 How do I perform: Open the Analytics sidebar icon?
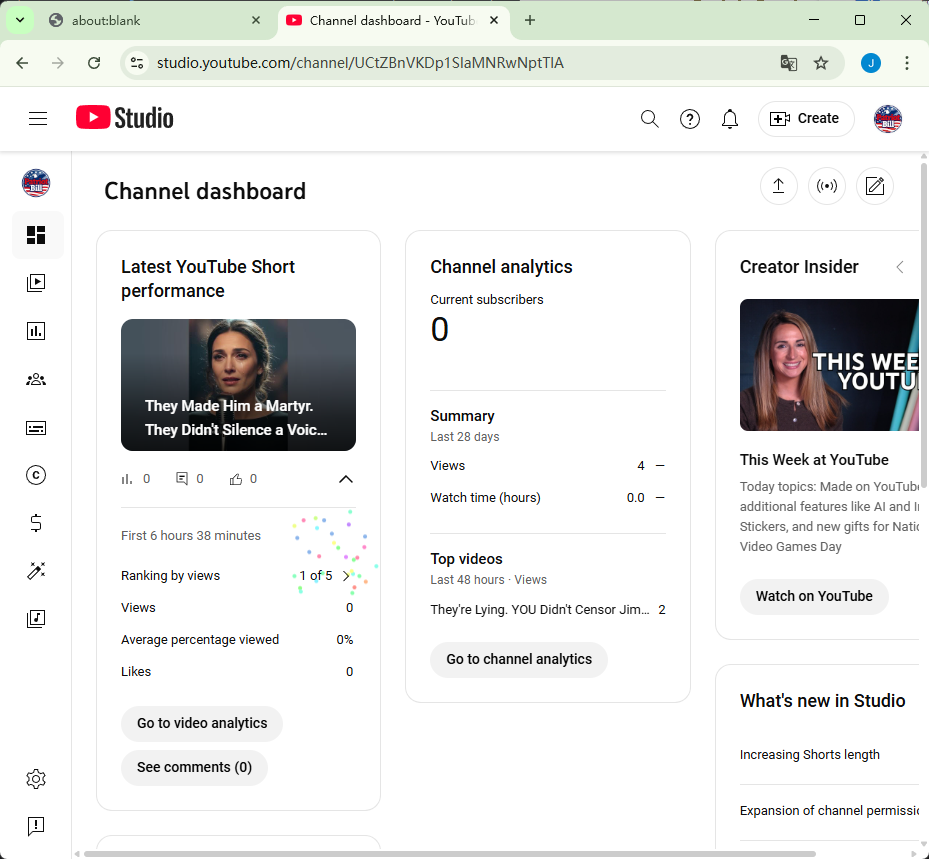click(36, 331)
